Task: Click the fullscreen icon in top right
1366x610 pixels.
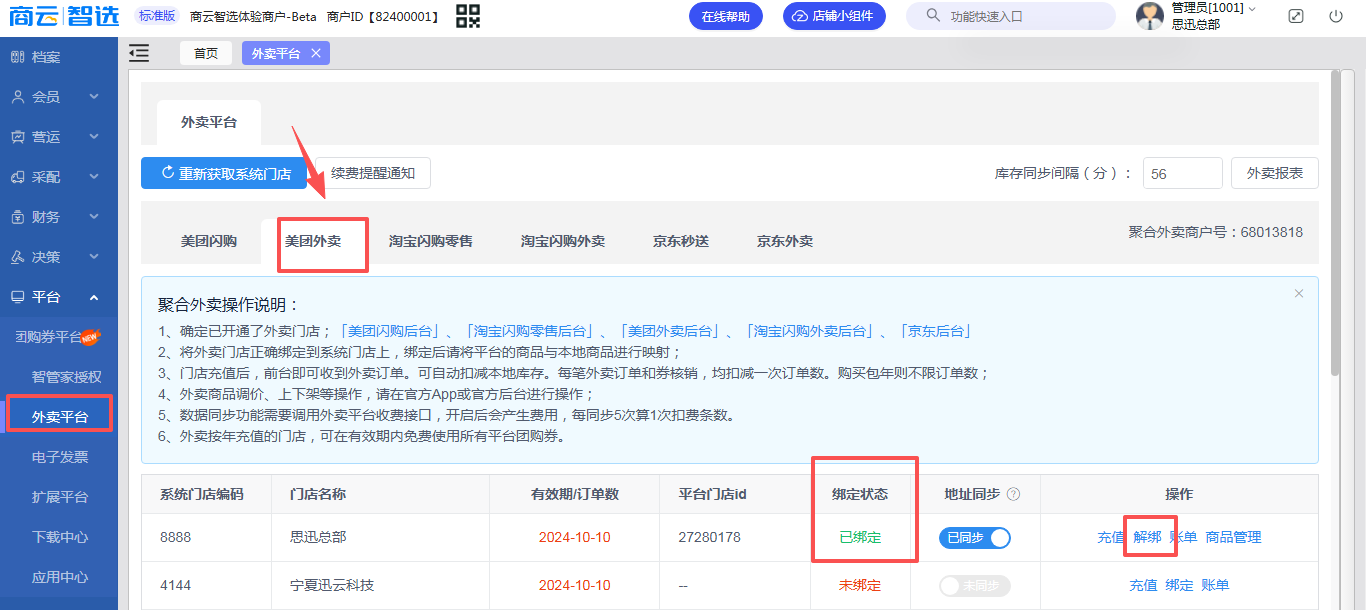Action: (x=1296, y=16)
